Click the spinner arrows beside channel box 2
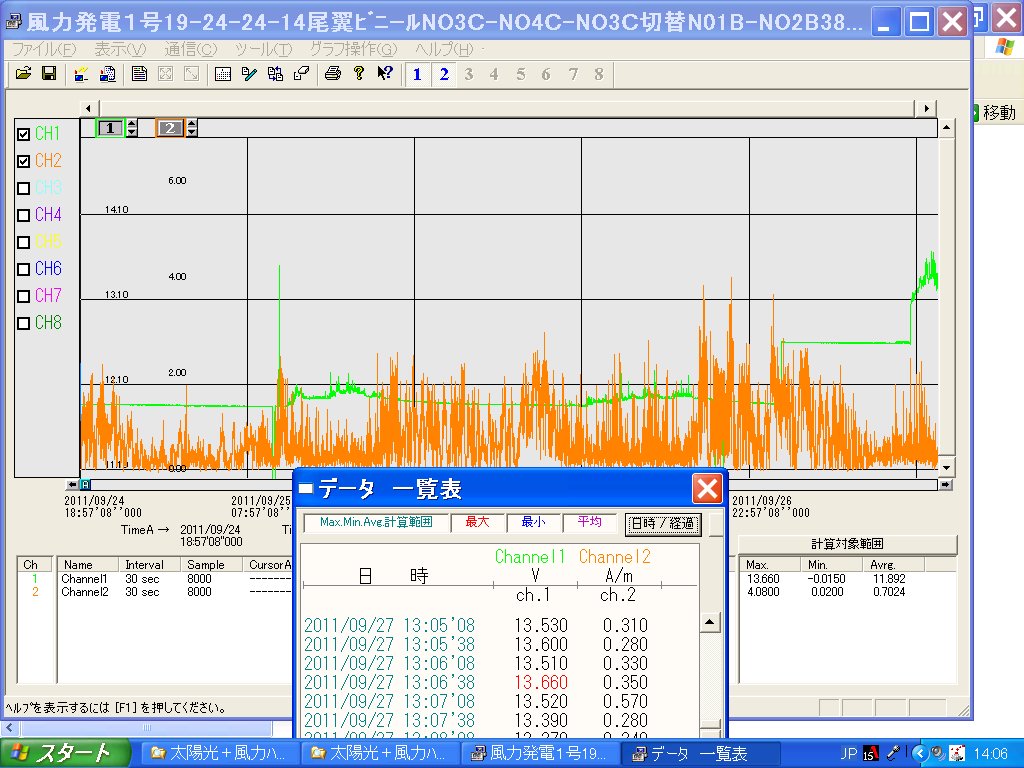 (x=192, y=127)
